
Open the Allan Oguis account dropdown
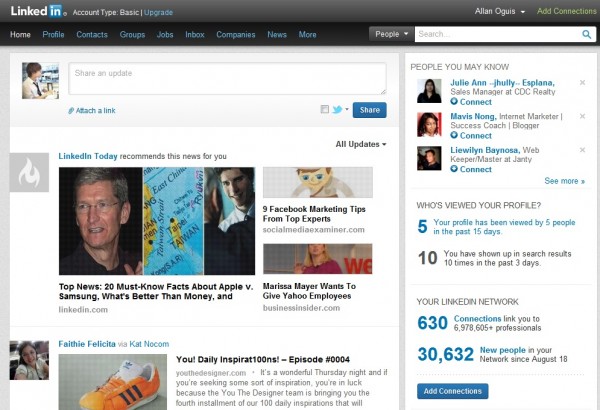[500, 11]
